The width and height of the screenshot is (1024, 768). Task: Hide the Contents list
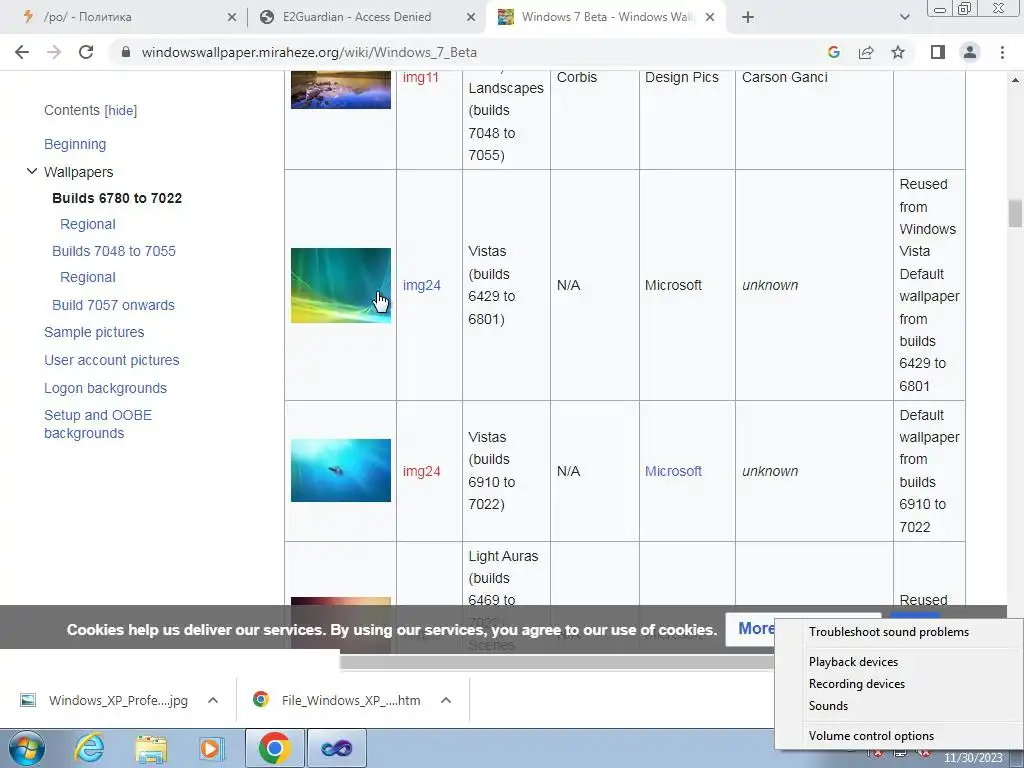pyautogui.click(x=121, y=110)
